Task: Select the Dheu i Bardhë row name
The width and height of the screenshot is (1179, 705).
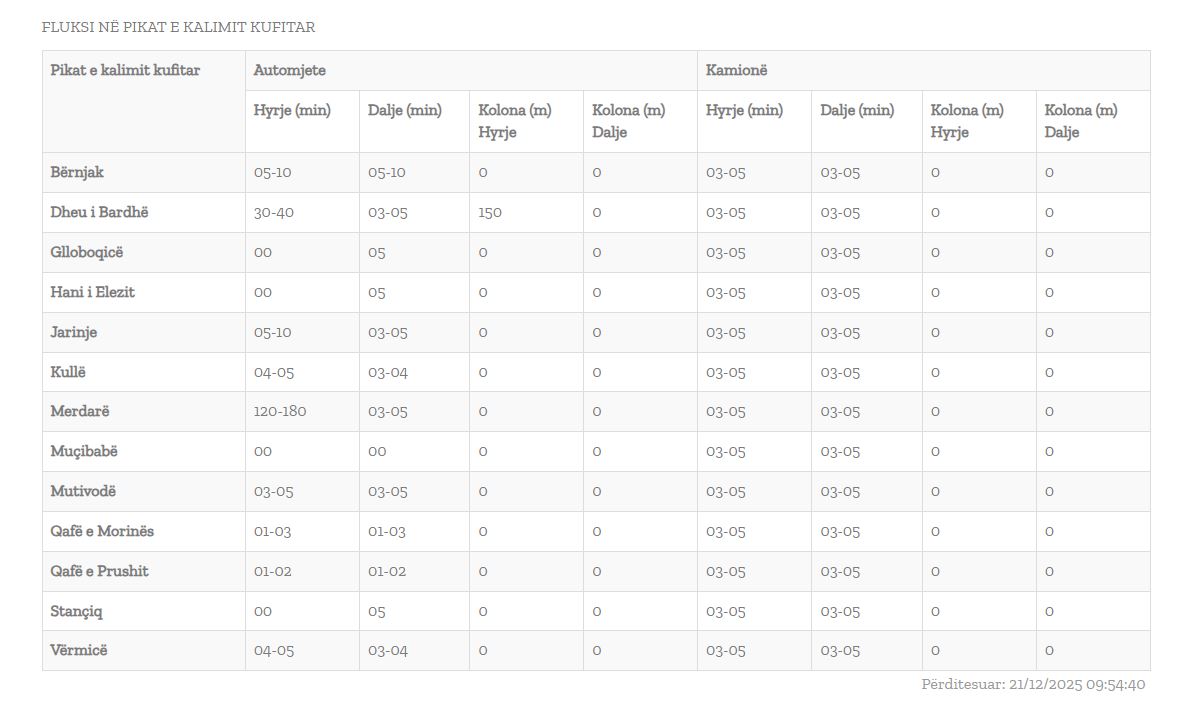Action: tap(99, 212)
